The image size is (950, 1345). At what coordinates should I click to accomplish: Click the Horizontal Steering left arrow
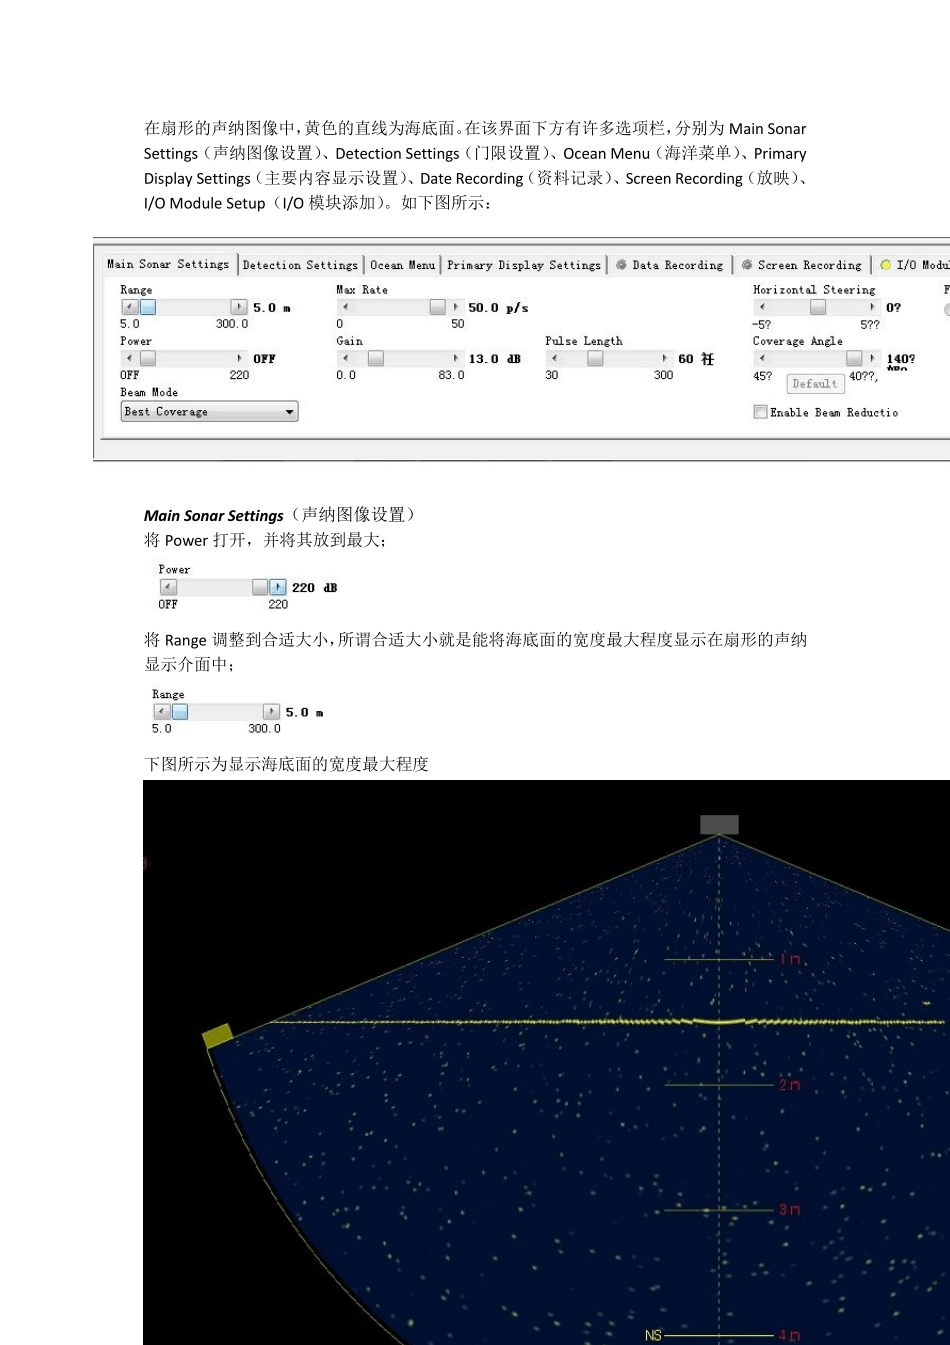pyautogui.click(x=763, y=307)
